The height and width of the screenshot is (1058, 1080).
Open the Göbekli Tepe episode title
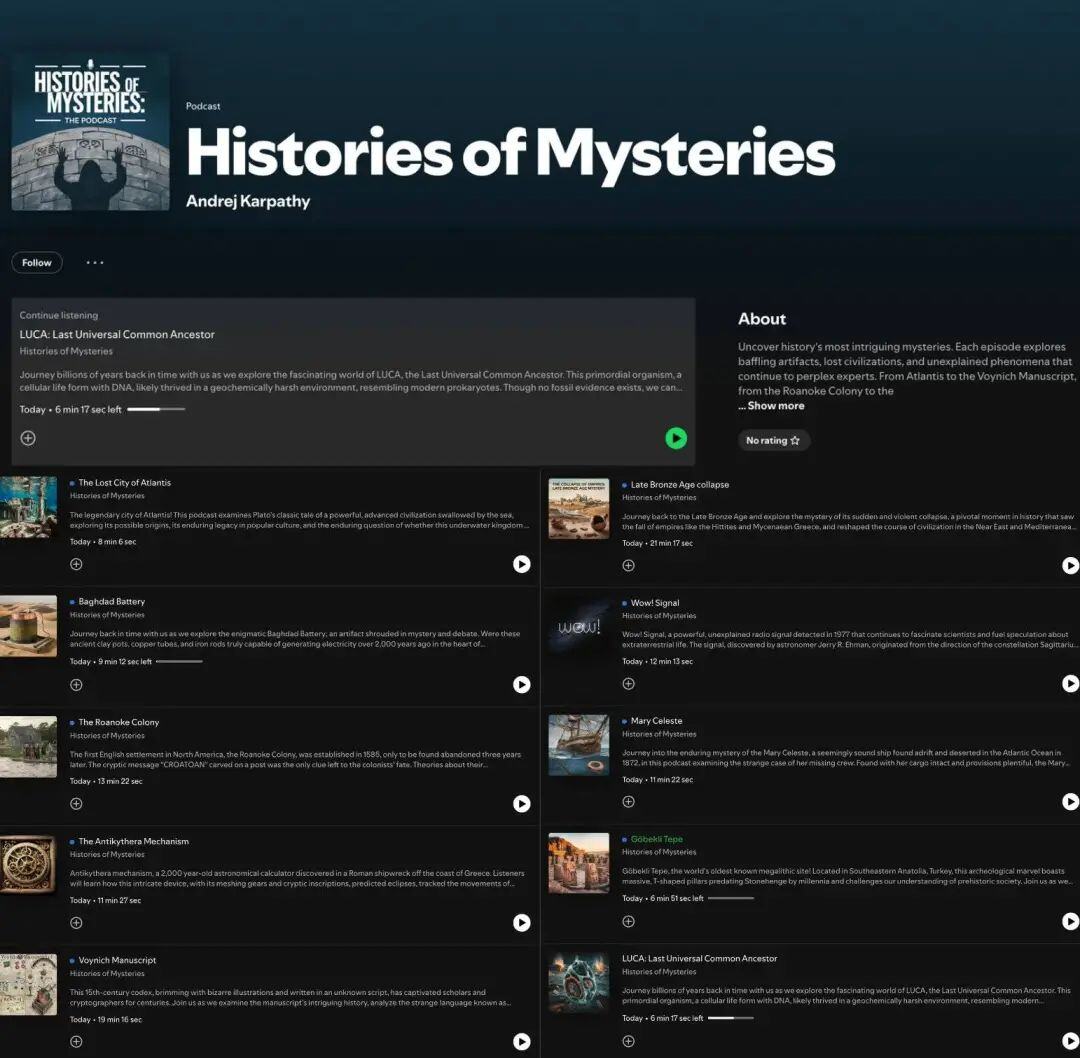[656, 839]
